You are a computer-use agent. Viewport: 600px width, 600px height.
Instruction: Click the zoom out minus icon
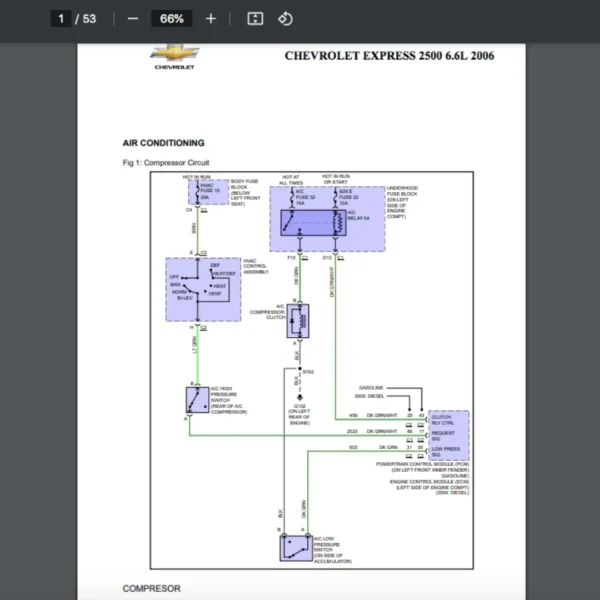pyautogui.click(x=133, y=19)
